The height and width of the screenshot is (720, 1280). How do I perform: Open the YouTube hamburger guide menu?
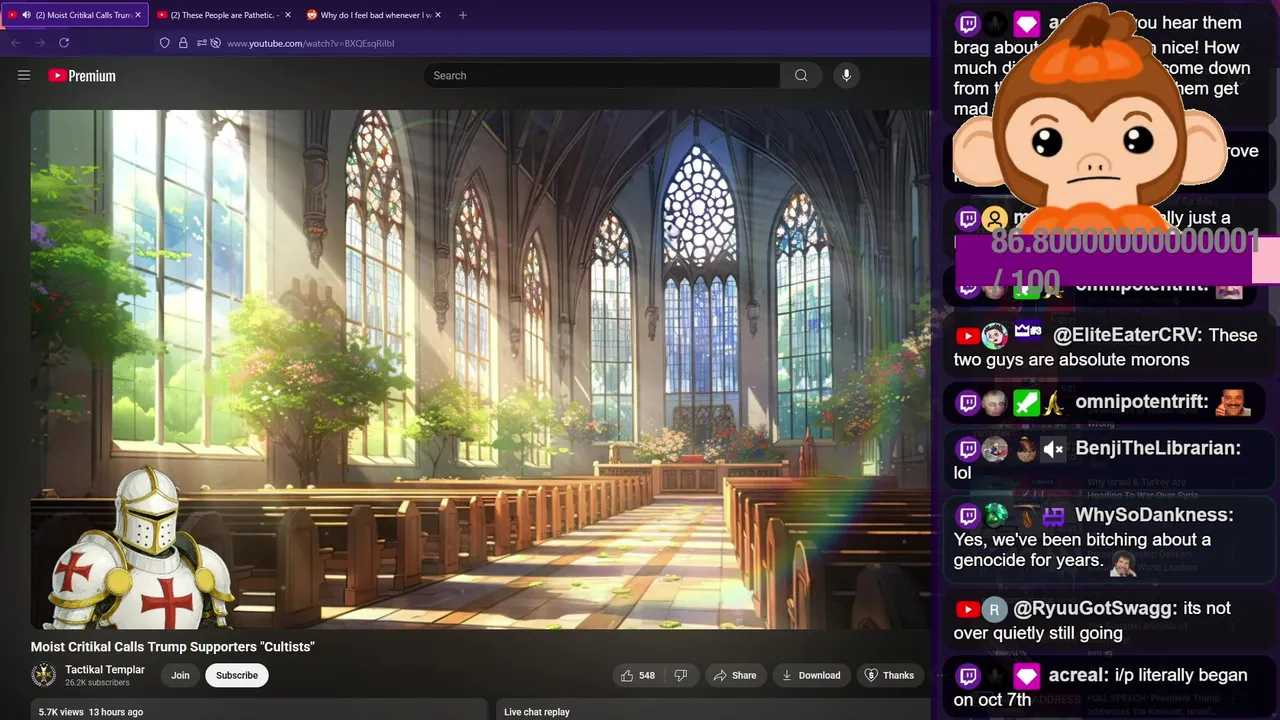pos(24,75)
